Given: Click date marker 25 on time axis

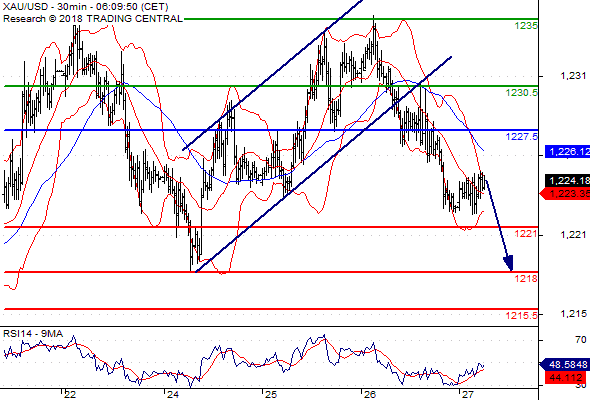Looking at the screenshot, I should (271, 394).
